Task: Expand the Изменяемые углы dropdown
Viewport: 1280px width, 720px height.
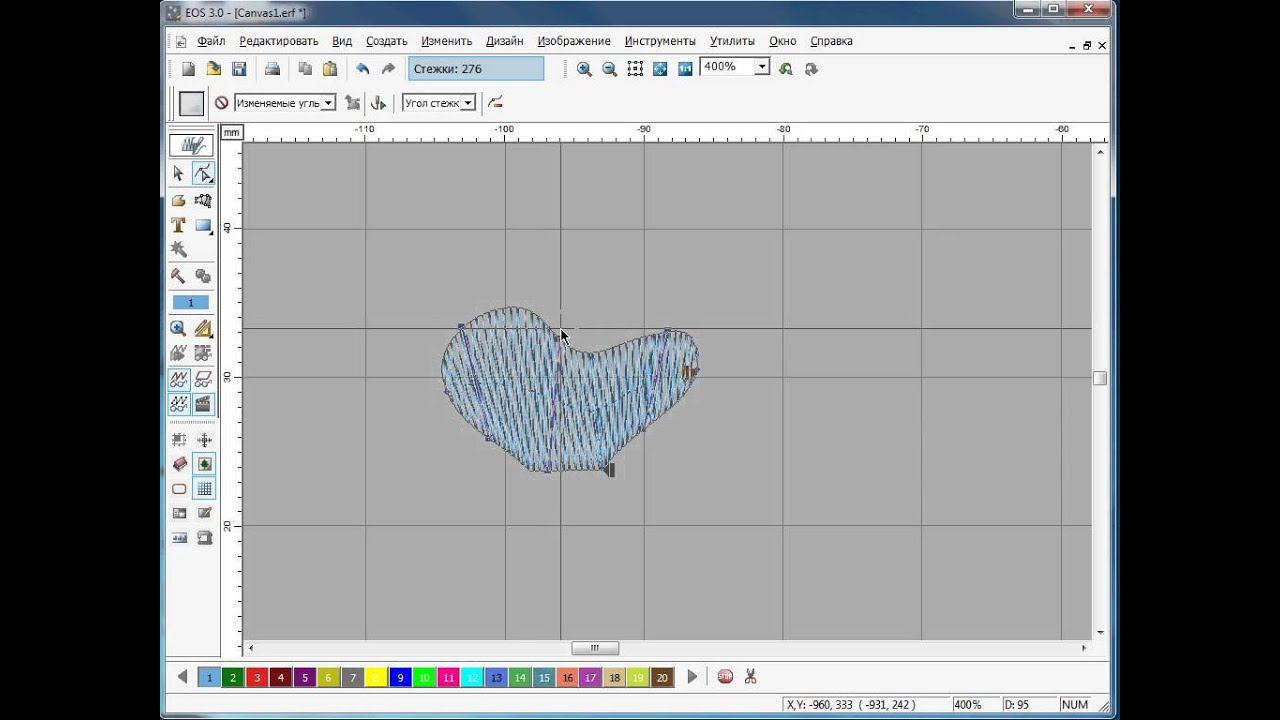Action: point(328,103)
